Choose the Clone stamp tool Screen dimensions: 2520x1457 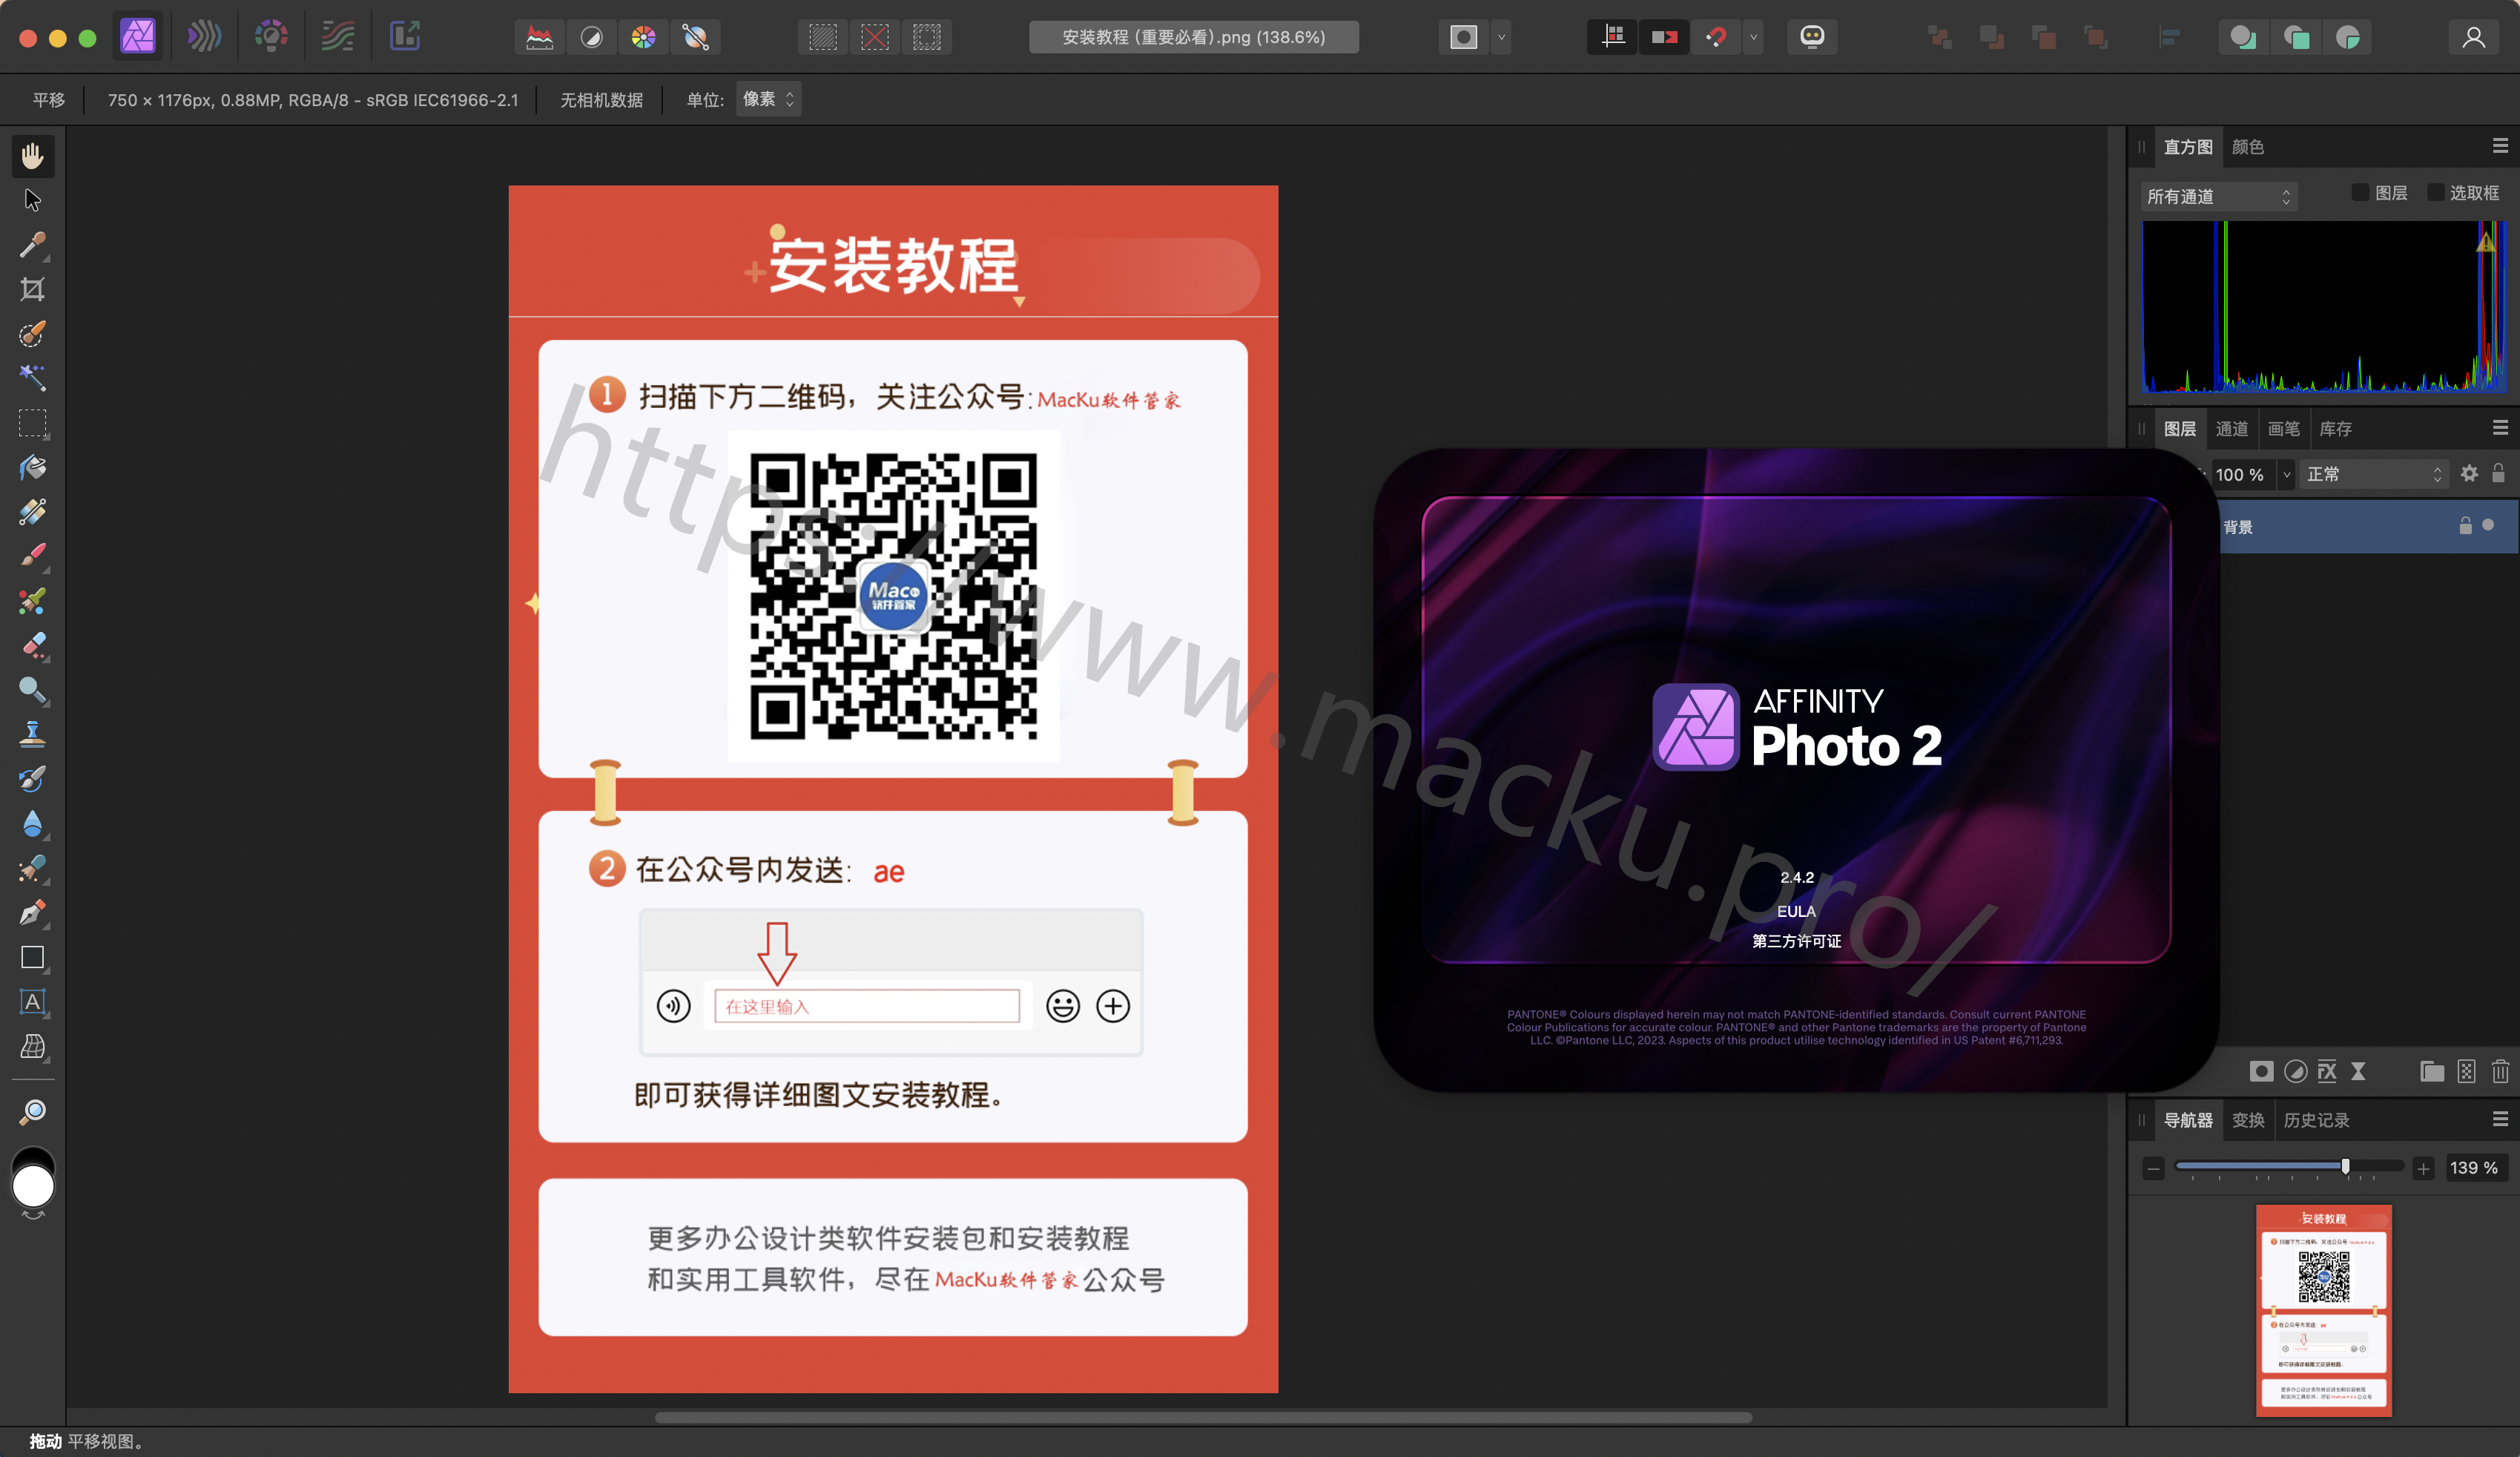[x=32, y=734]
